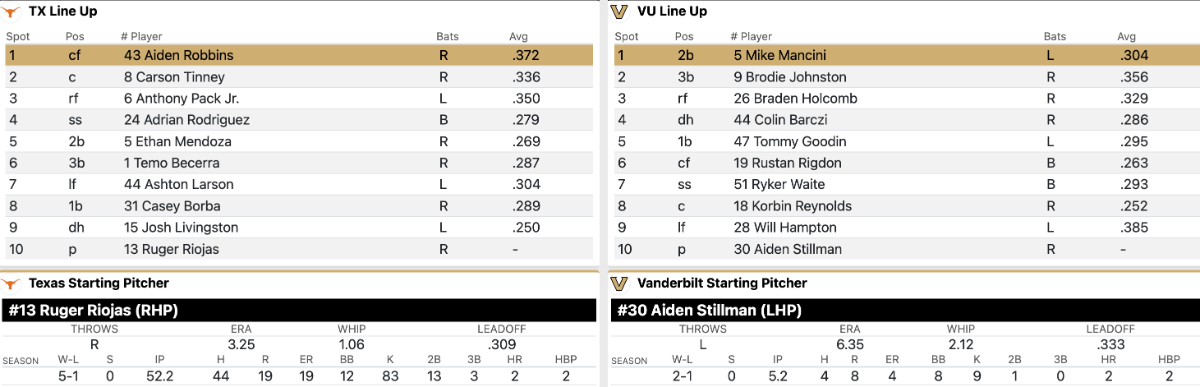Click the Vanderbilt V logo beside VU Line Up
This screenshot has height=387, width=1200.
tap(618, 11)
